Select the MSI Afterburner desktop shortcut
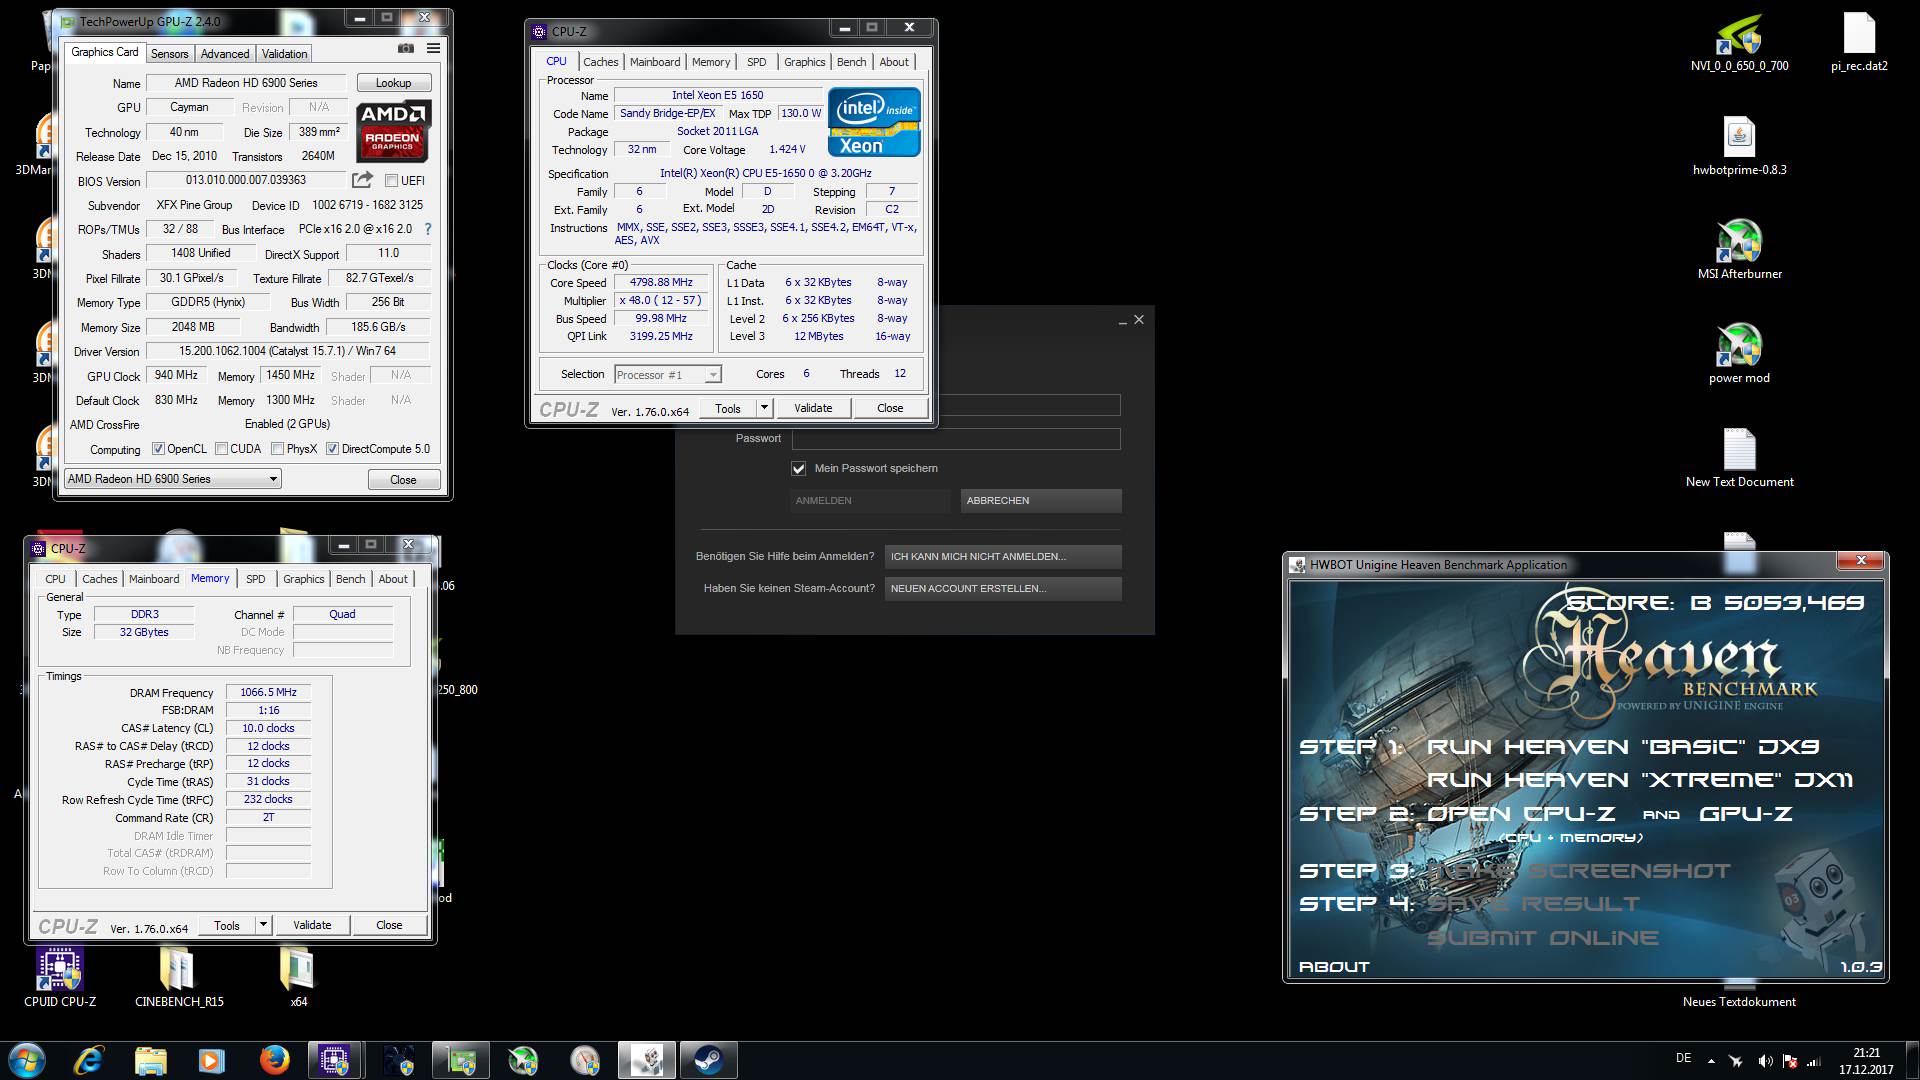This screenshot has width=1920, height=1080. 1739,250
